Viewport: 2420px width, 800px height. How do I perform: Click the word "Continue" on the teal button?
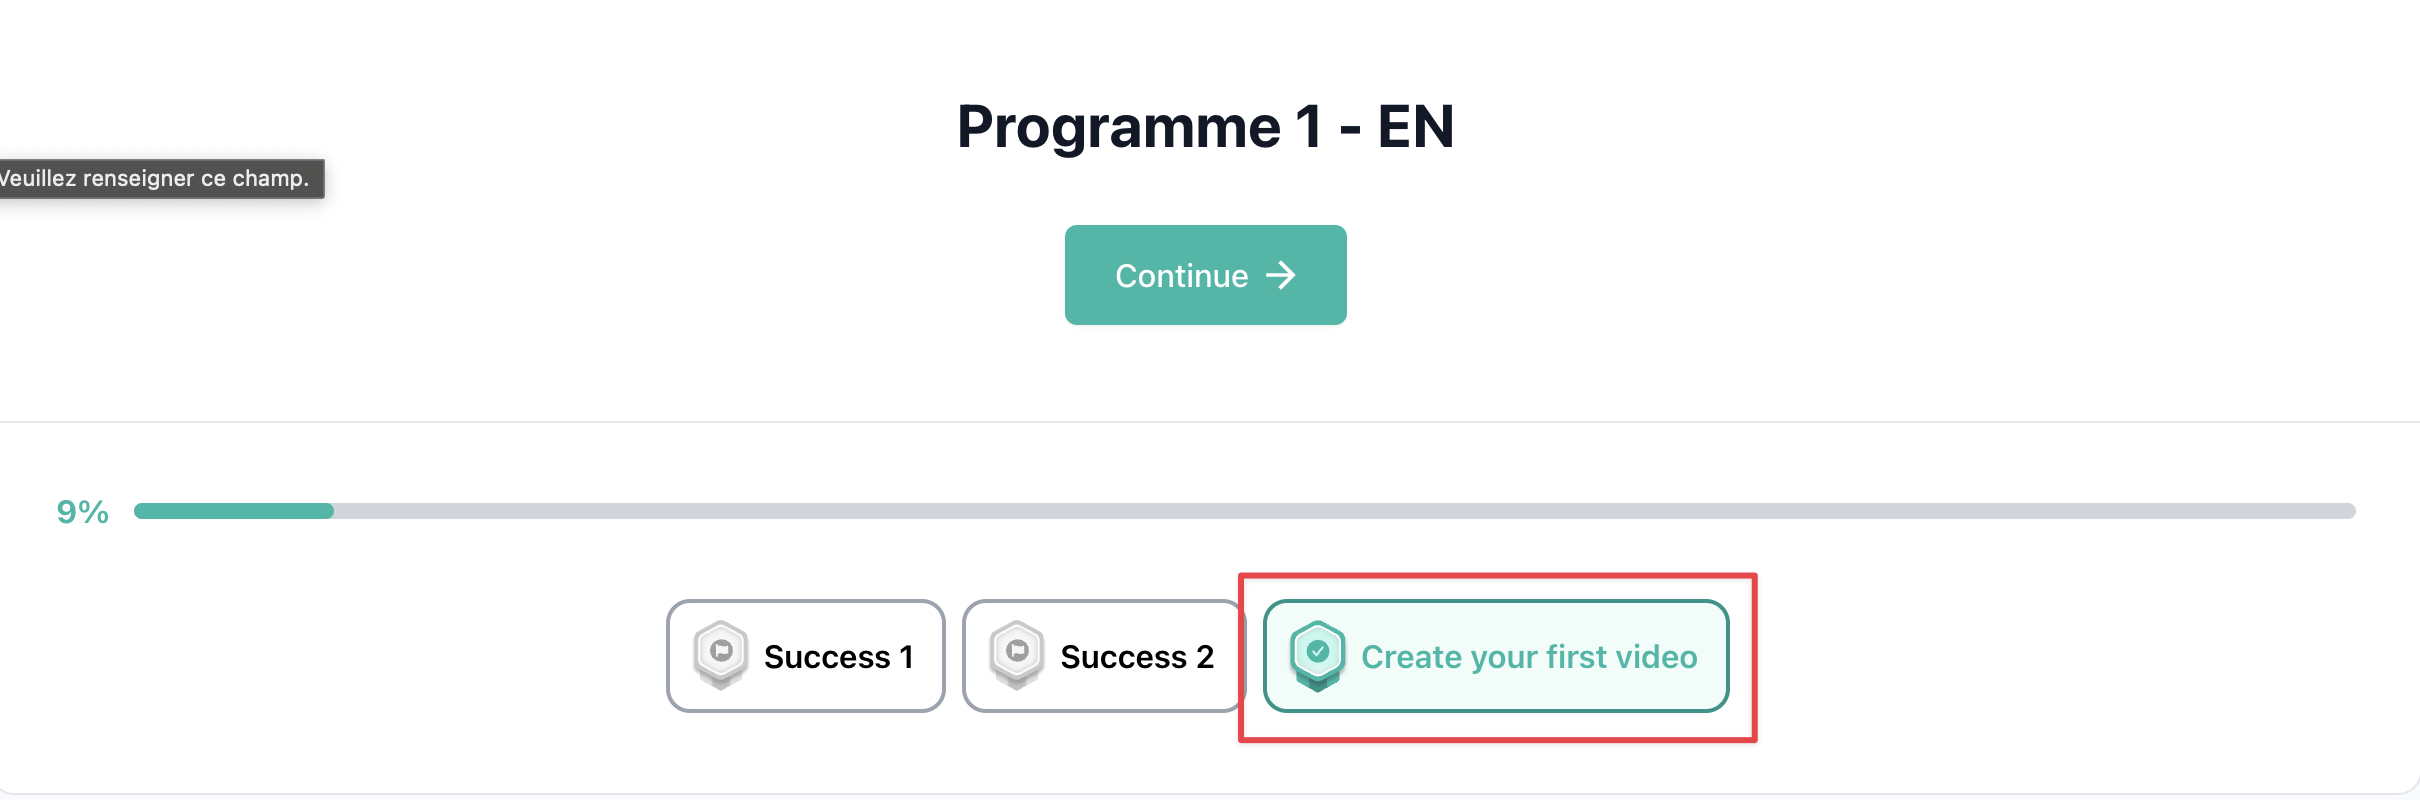point(1182,276)
